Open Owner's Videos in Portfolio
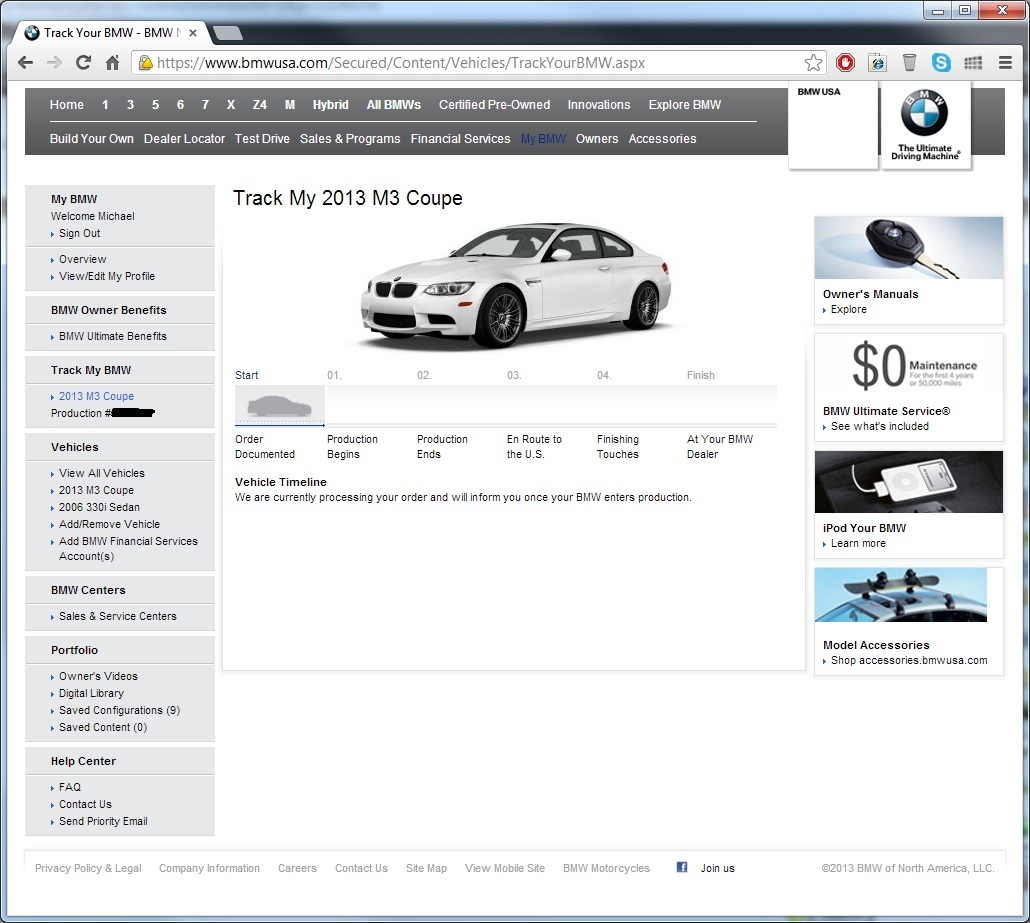The width and height of the screenshot is (1030, 923). (x=99, y=676)
